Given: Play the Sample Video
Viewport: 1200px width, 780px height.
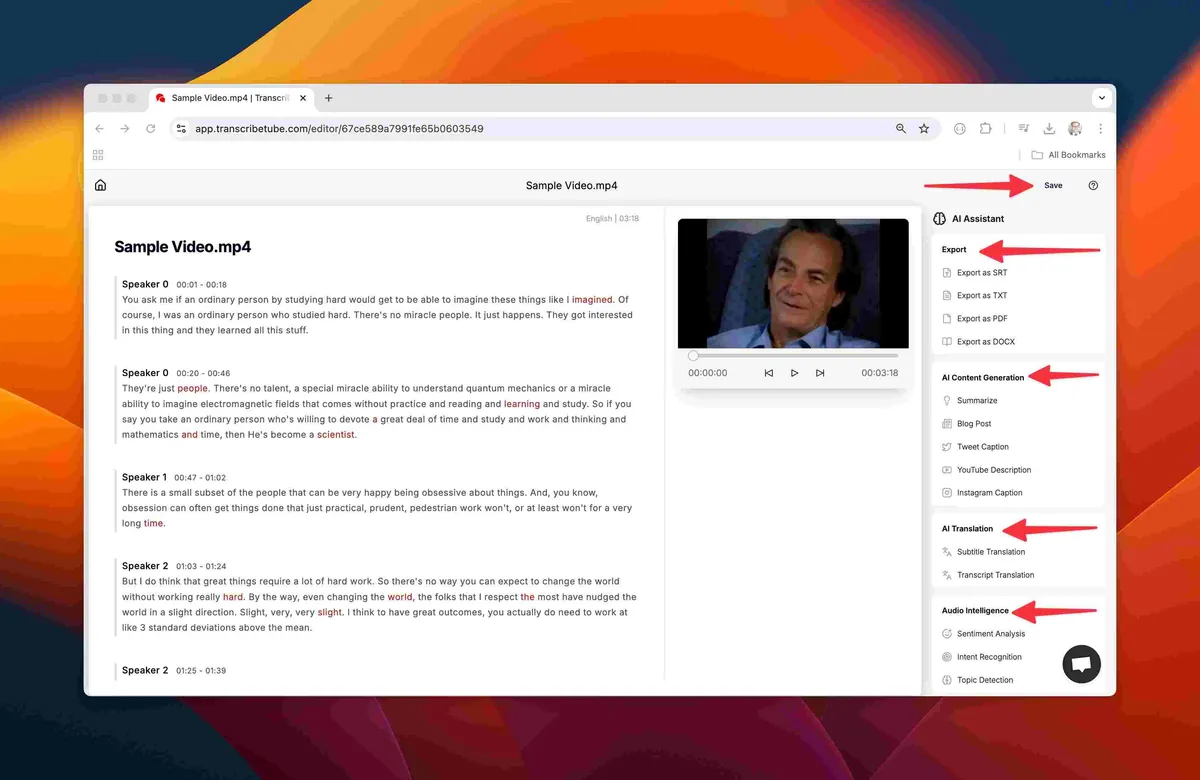Looking at the screenshot, I should (x=794, y=373).
